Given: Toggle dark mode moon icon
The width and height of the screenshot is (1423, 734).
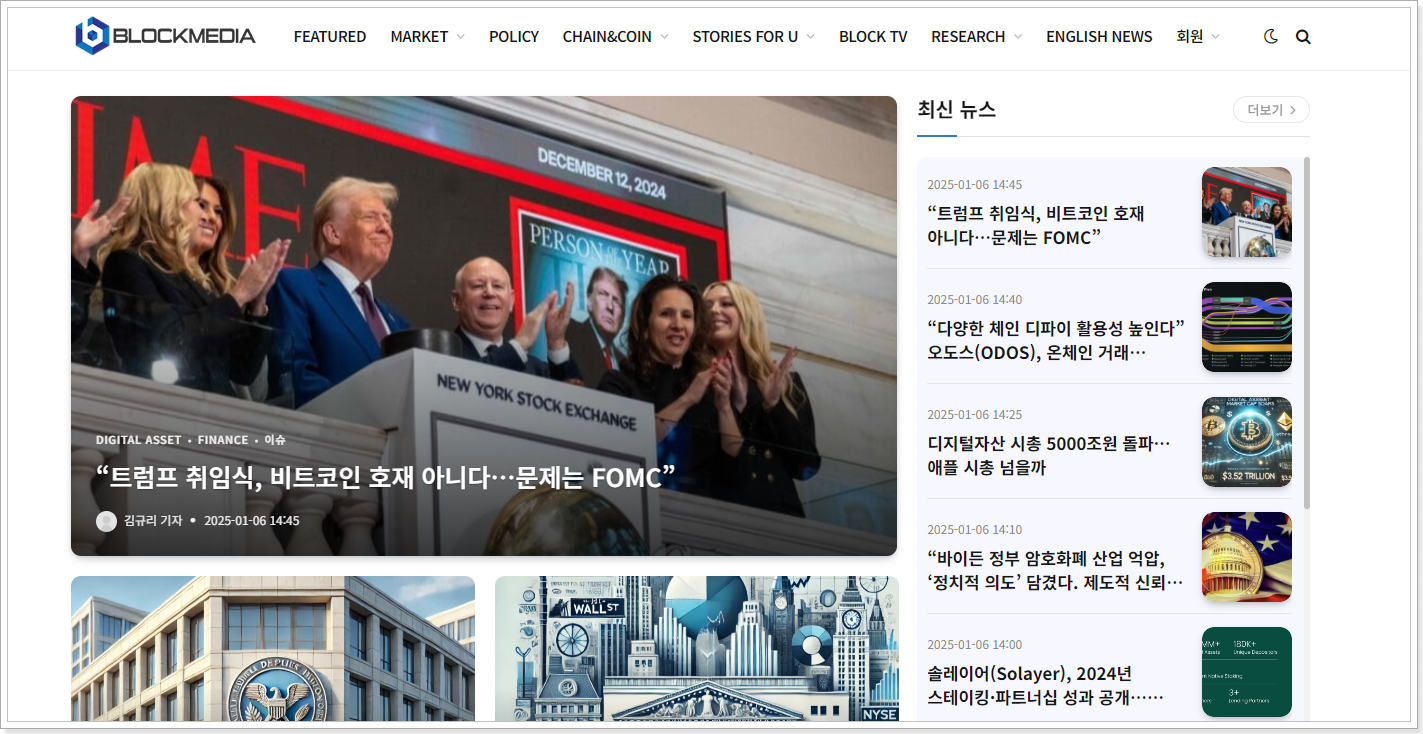Looking at the screenshot, I should pyautogui.click(x=1271, y=36).
